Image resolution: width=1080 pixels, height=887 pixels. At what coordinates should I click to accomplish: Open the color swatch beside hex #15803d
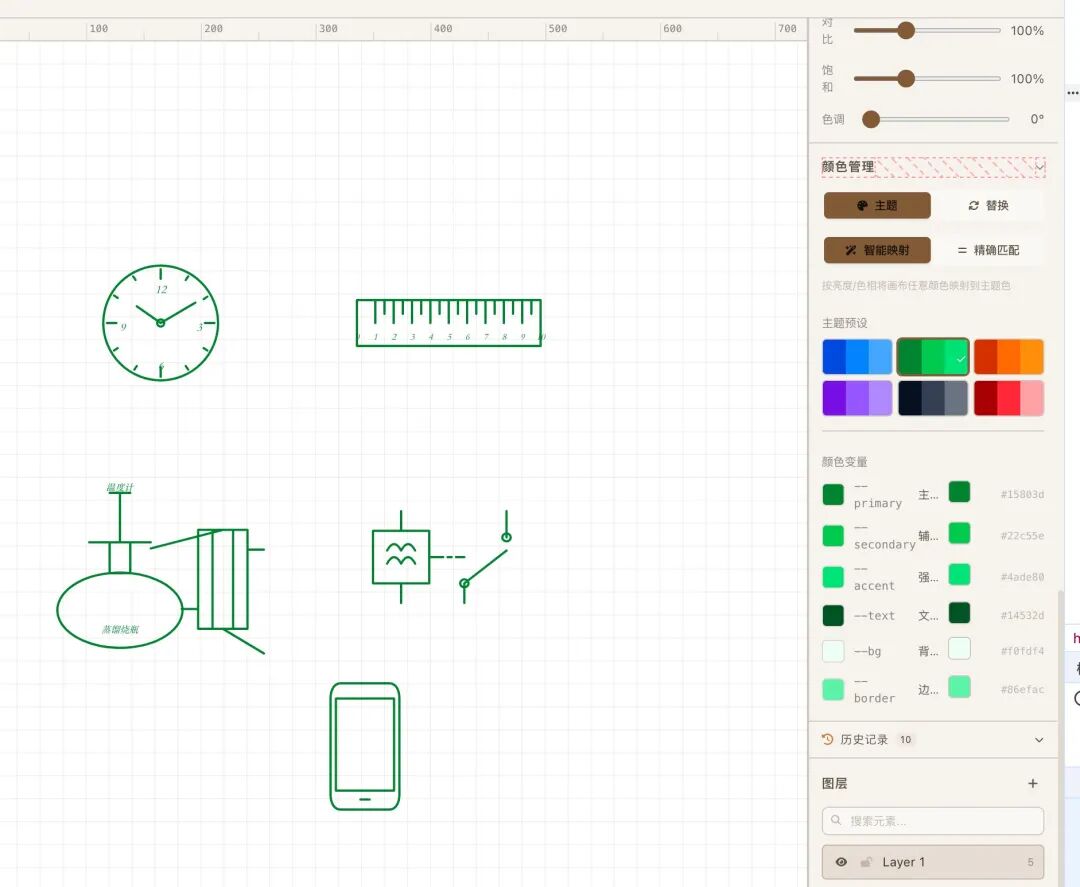[959, 492]
